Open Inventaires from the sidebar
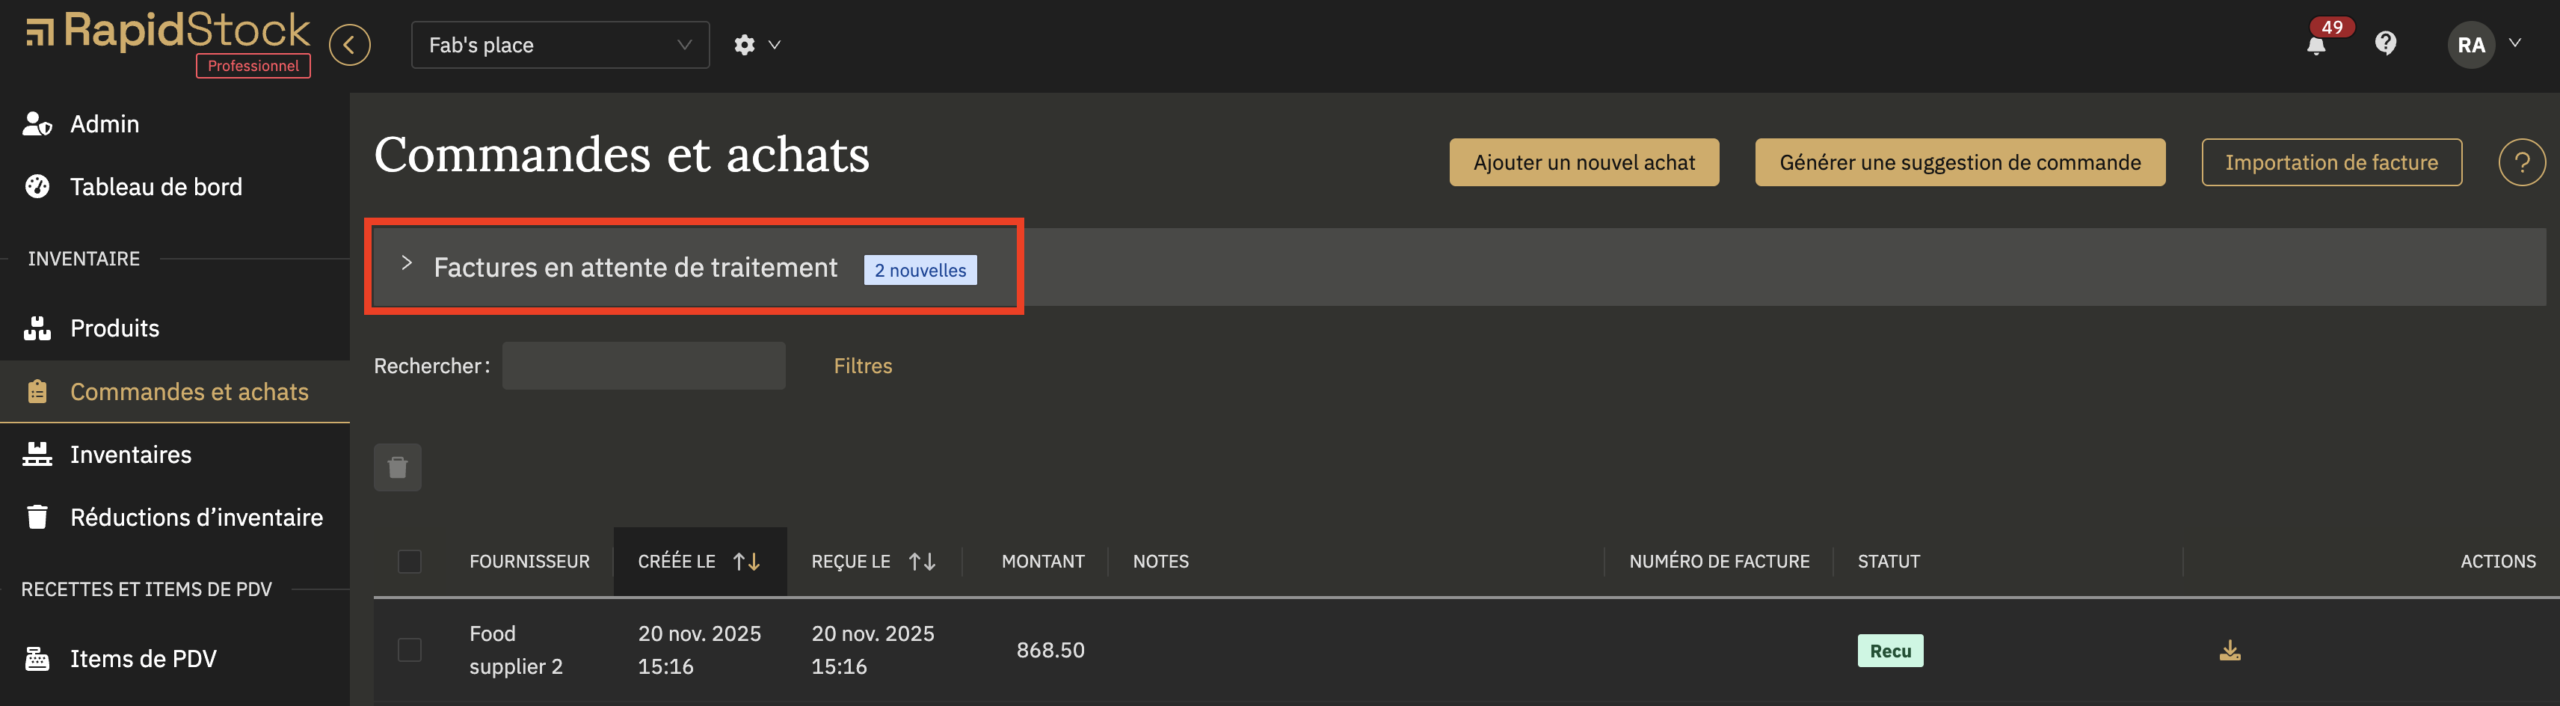 pos(131,455)
